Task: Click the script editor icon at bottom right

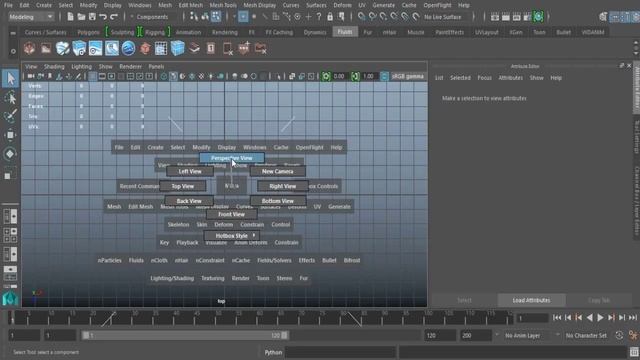Action: (633, 352)
